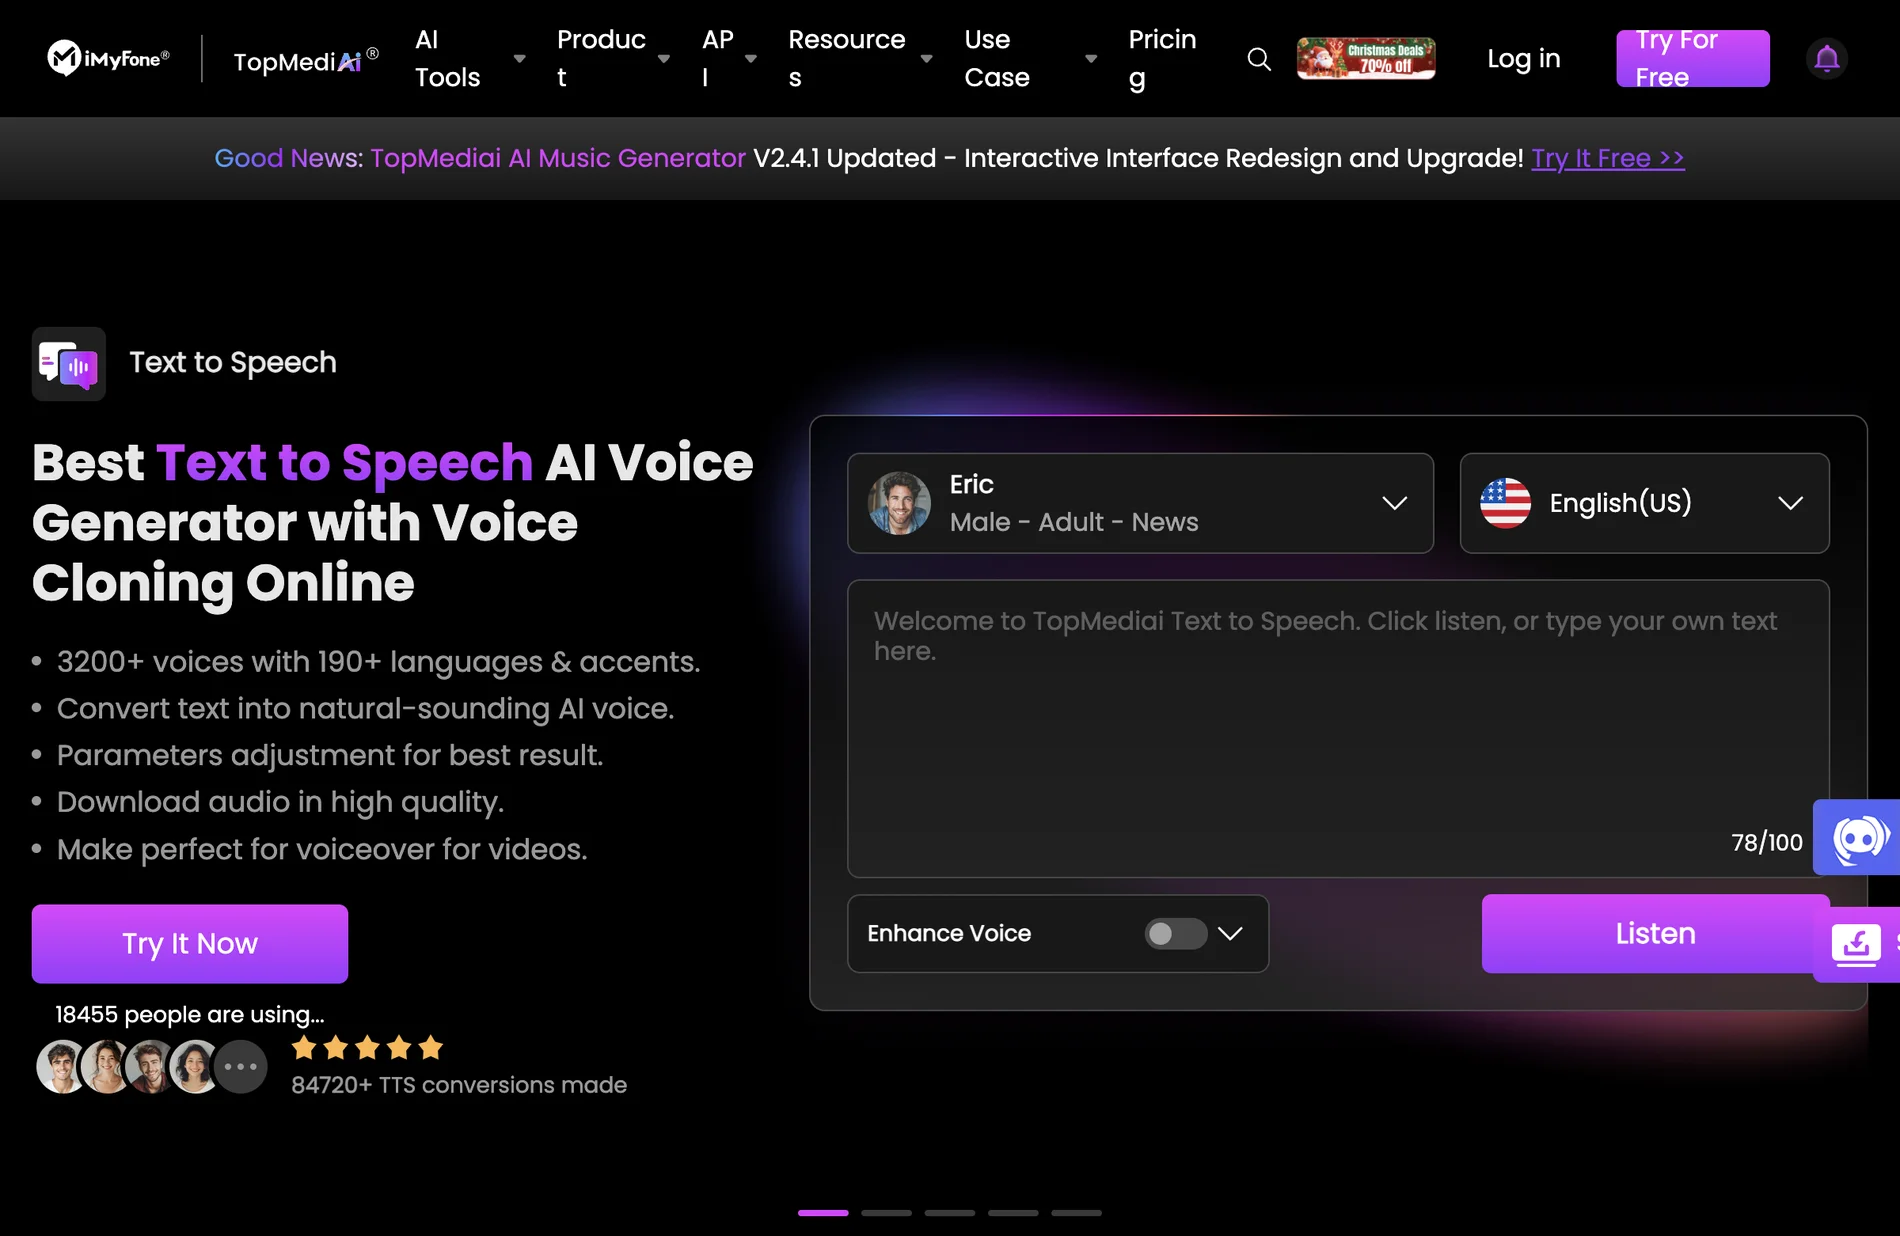1900x1236 pixels.
Task: Click the '18455 people are using...' text
Action: pyautogui.click(x=190, y=1014)
